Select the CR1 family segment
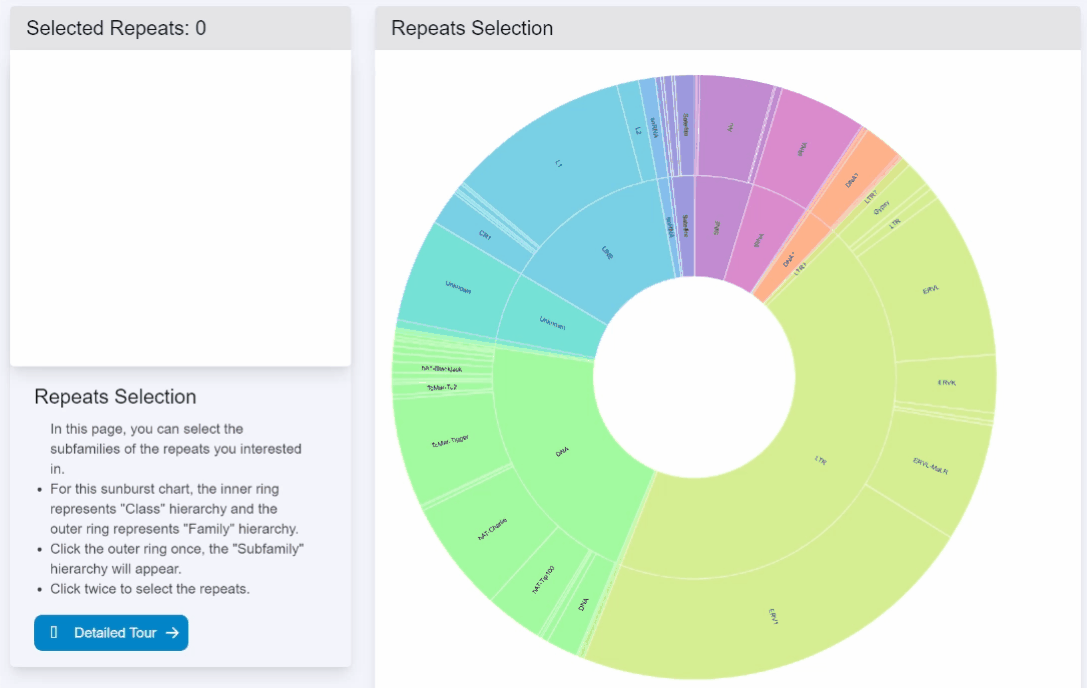 (x=485, y=236)
